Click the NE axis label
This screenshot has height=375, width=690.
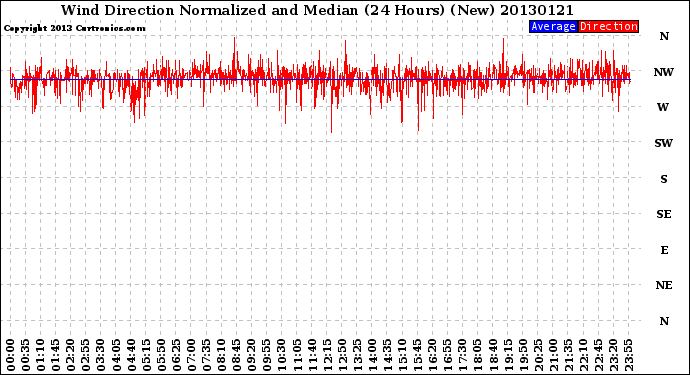click(x=664, y=286)
